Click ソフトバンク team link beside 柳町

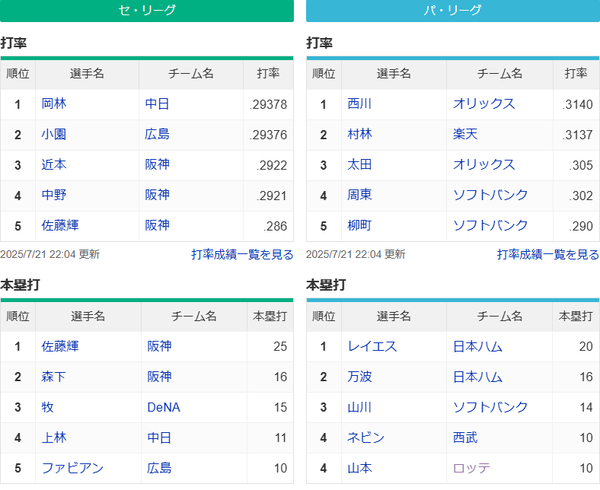point(490,226)
